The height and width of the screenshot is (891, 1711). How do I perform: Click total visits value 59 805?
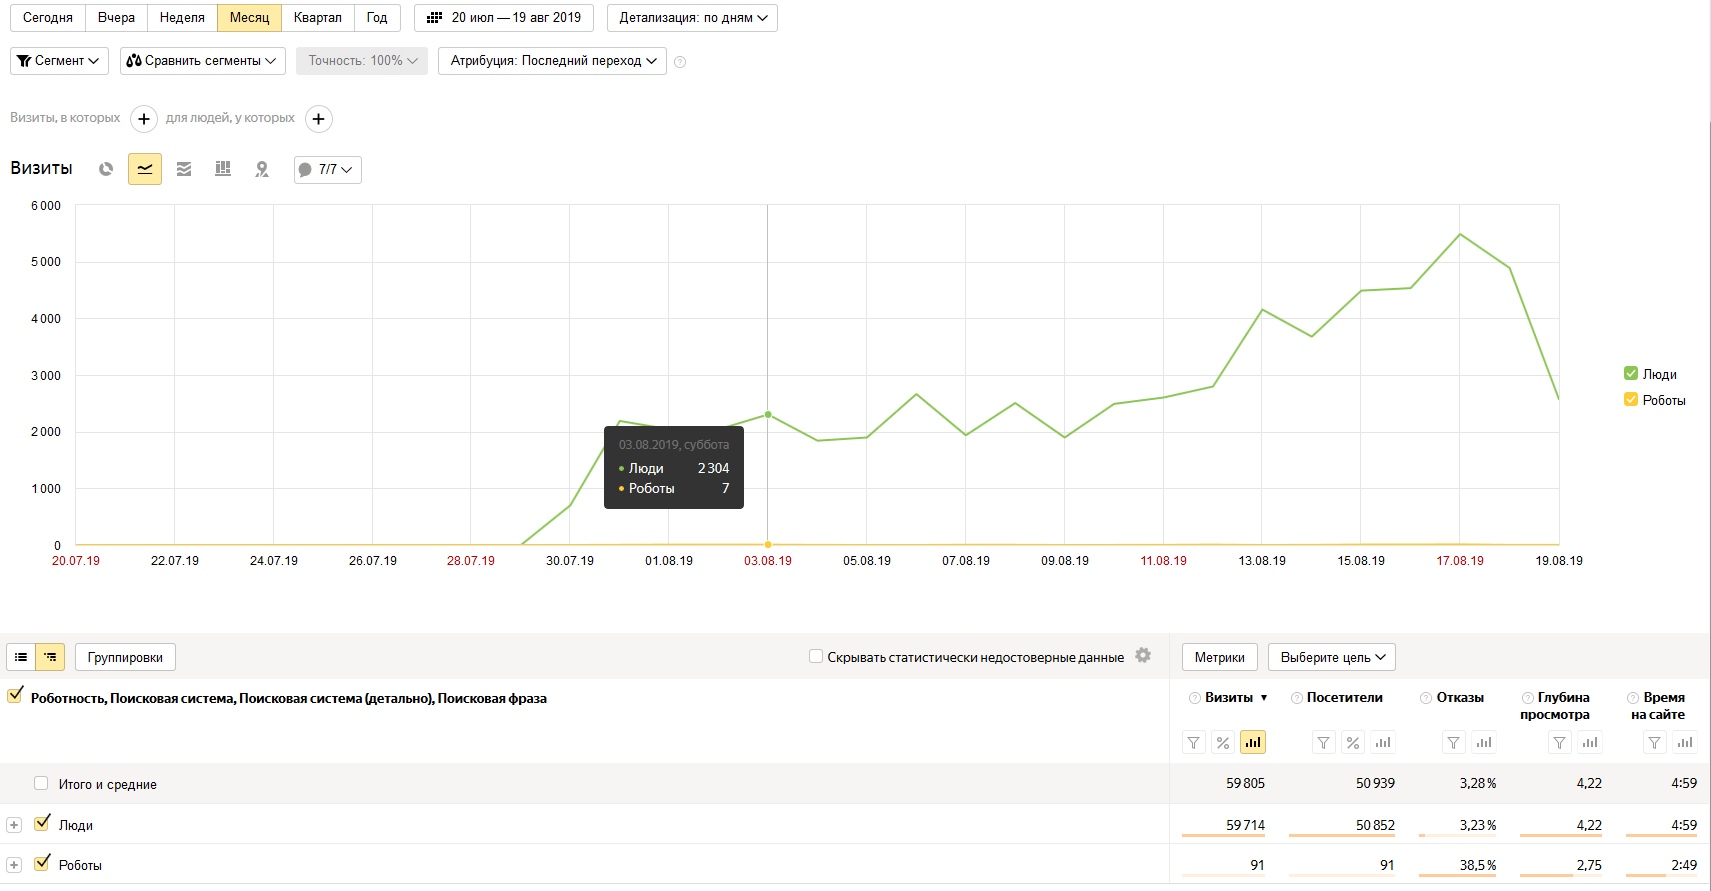(x=1245, y=783)
